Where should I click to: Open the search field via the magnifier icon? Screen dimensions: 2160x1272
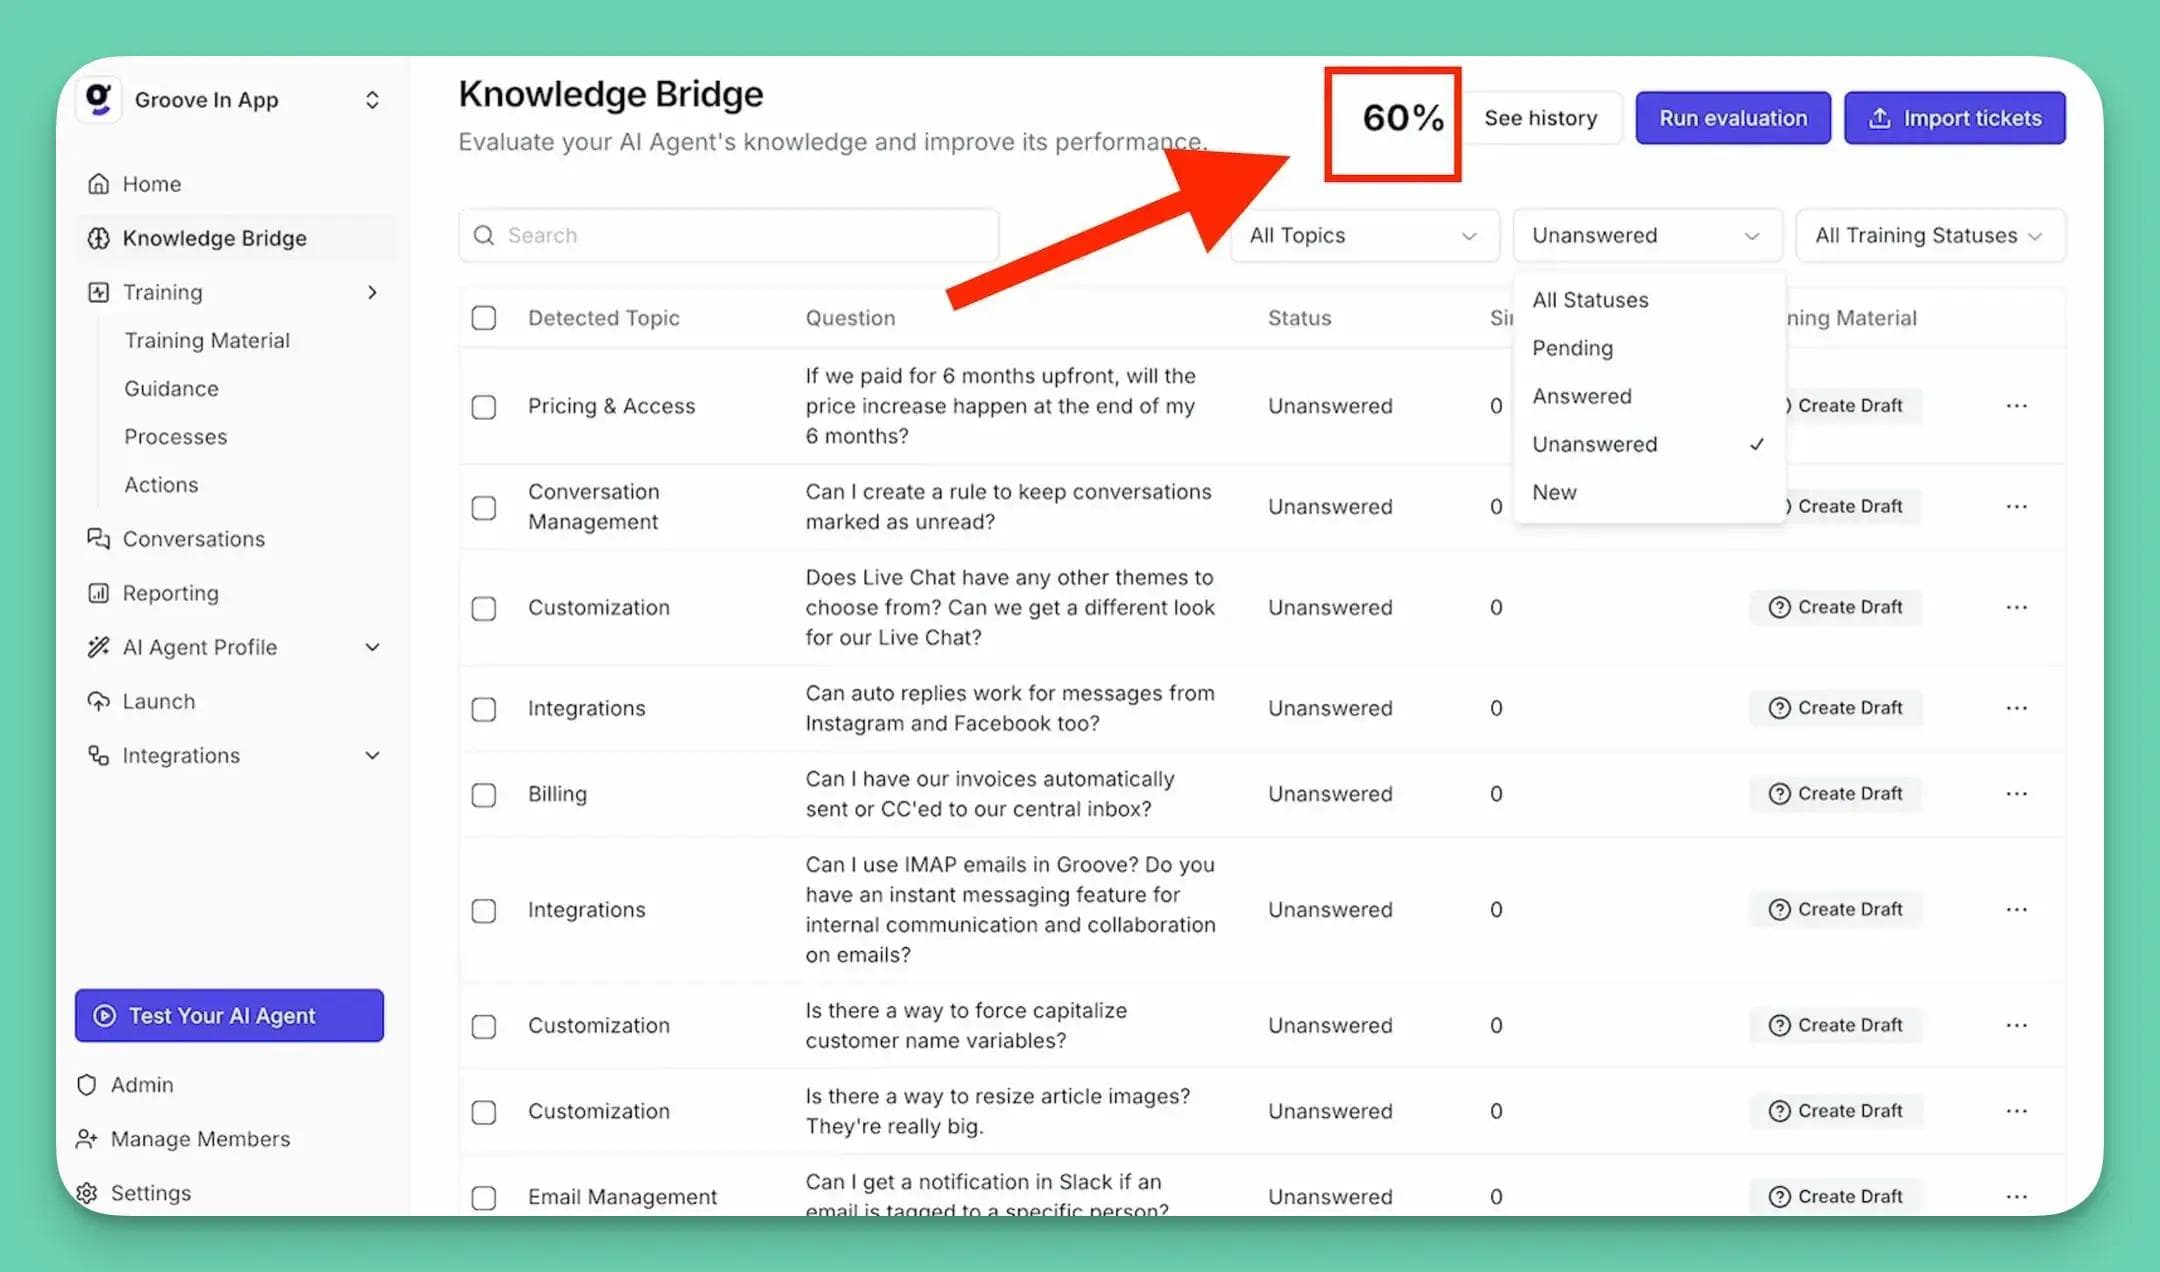[x=484, y=235]
